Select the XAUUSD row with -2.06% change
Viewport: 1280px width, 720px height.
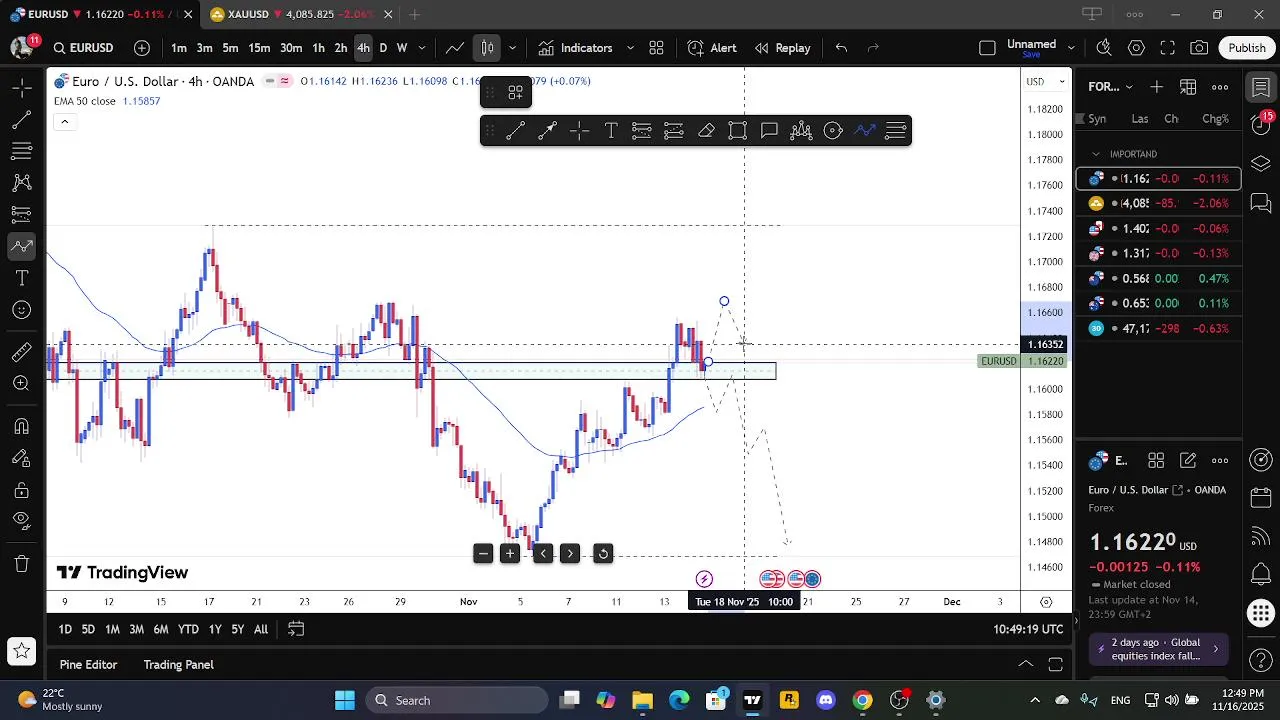pyautogui.click(x=1159, y=204)
